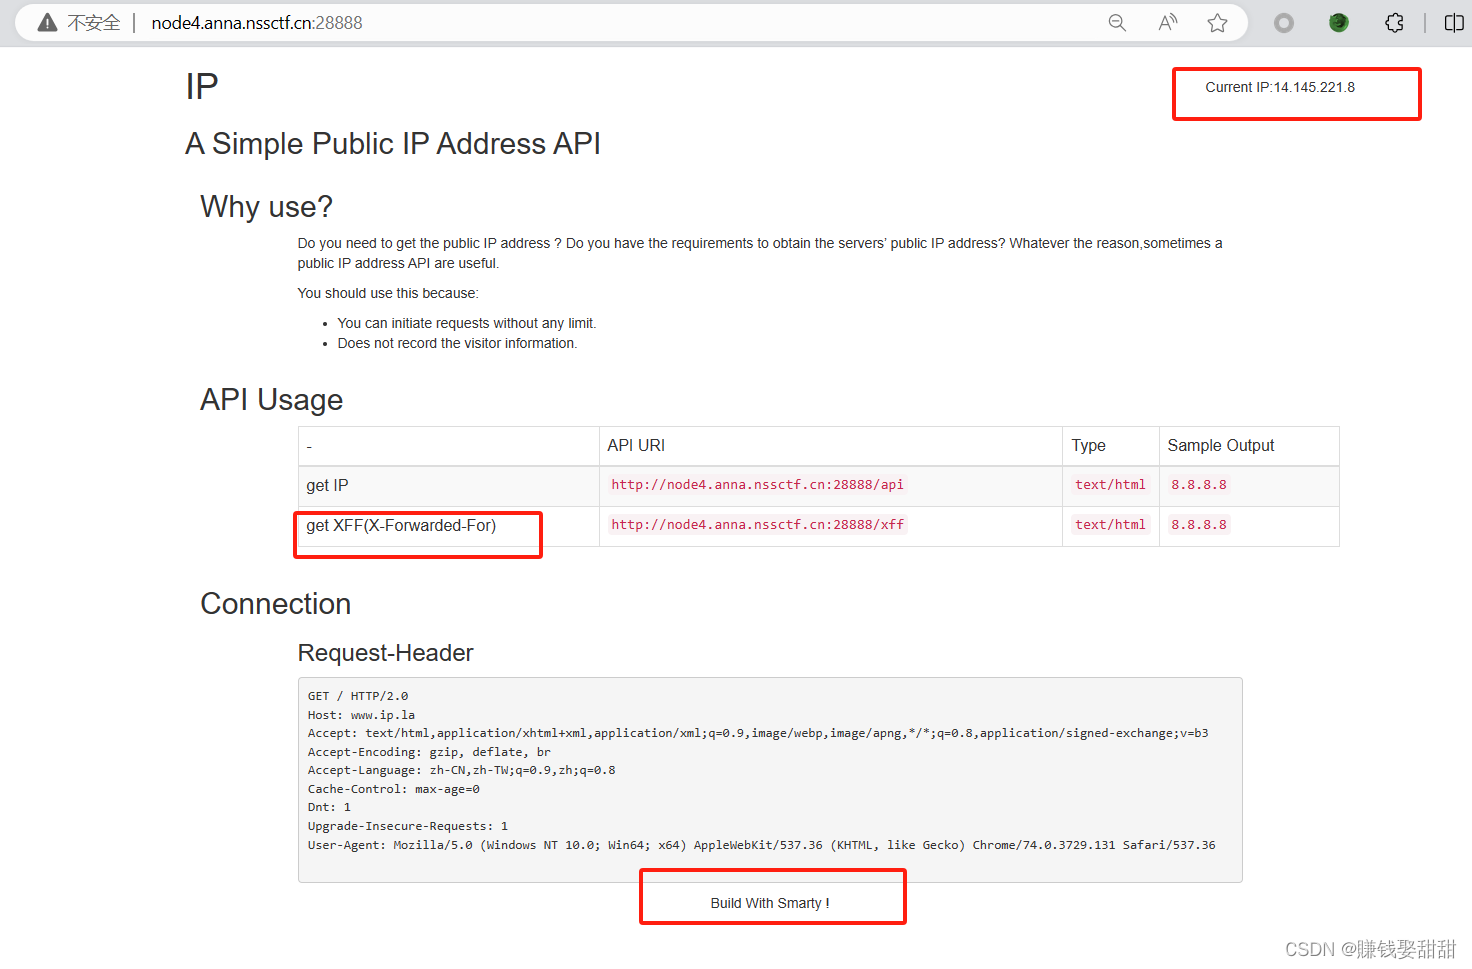This screenshot has height=969, width=1472.
Task: Click the 不安全 security warning icon
Action: (46, 22)
